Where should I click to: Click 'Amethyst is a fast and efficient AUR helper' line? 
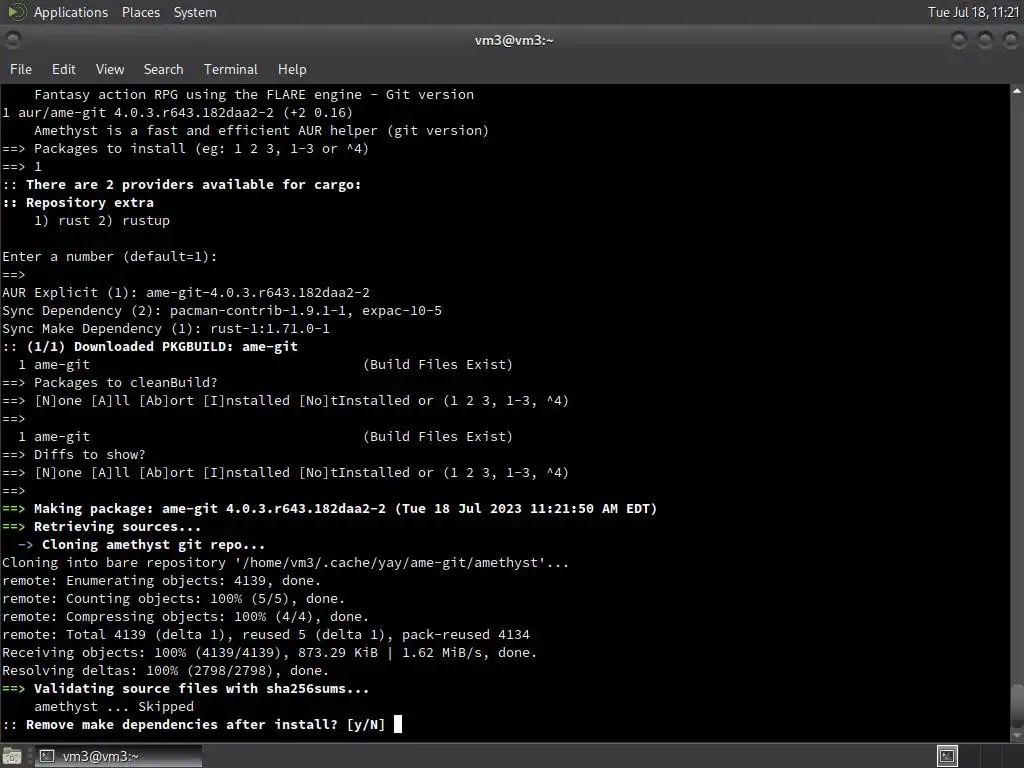coord(261,131)
